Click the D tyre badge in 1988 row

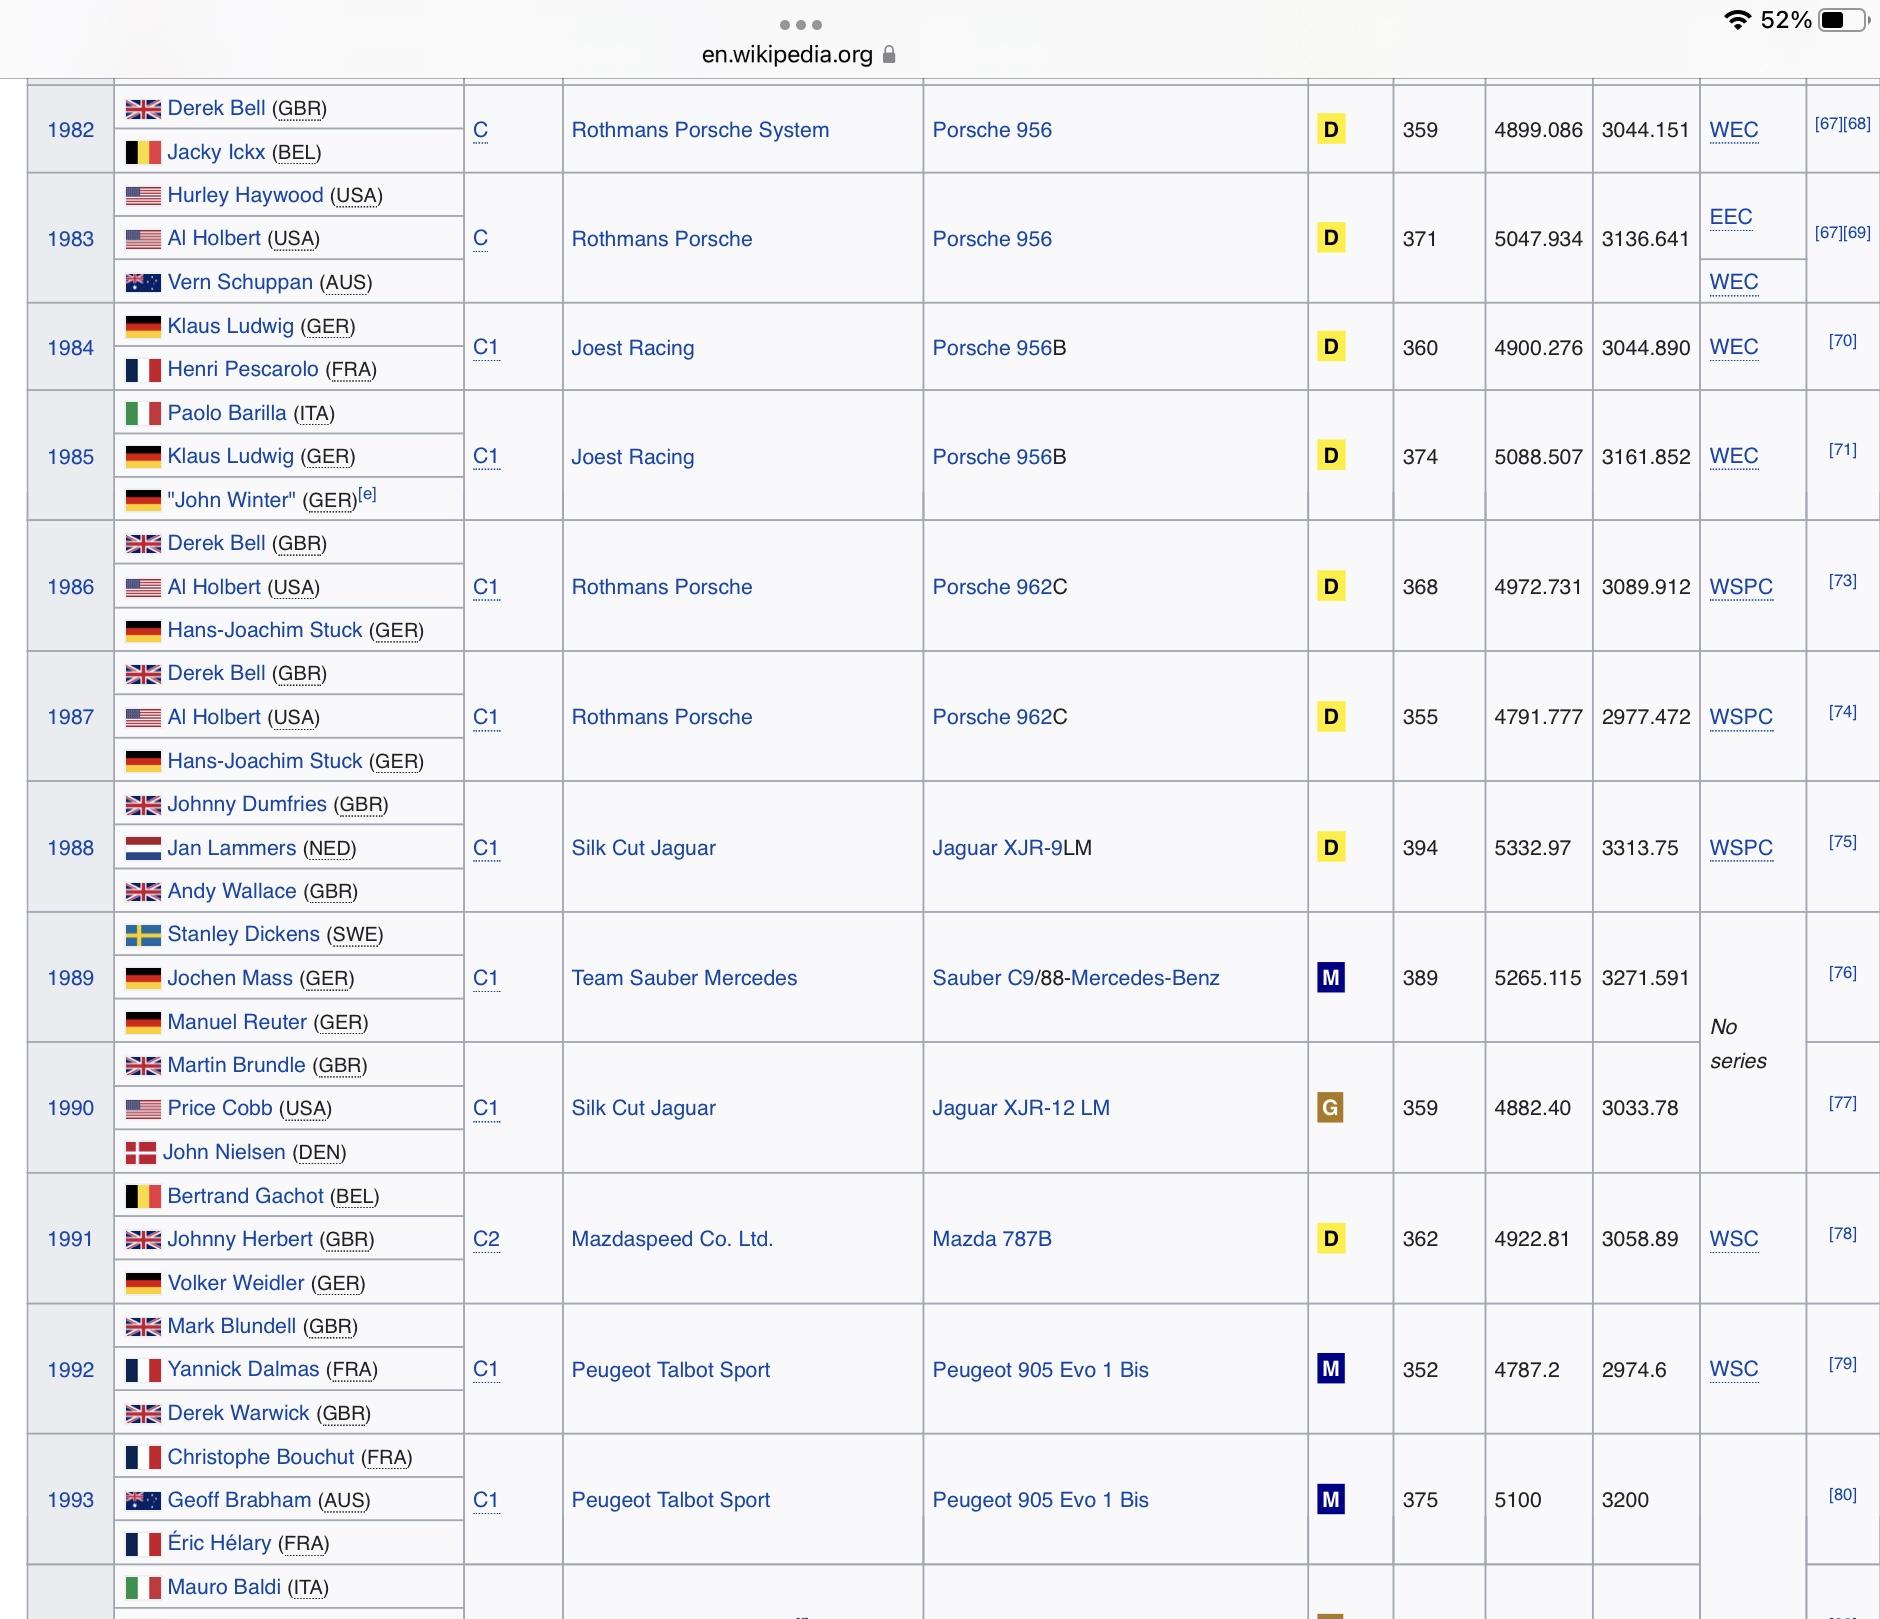click(x=1331, y=847)
